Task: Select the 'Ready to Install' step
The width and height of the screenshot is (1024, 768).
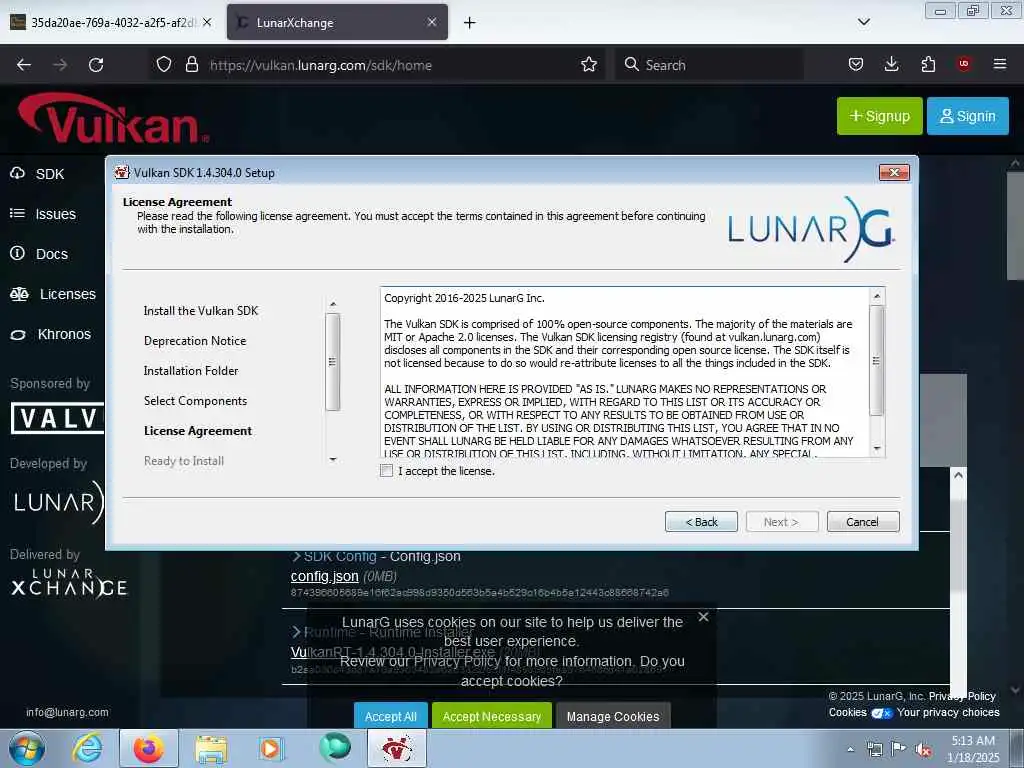Action: coord(184,461)
